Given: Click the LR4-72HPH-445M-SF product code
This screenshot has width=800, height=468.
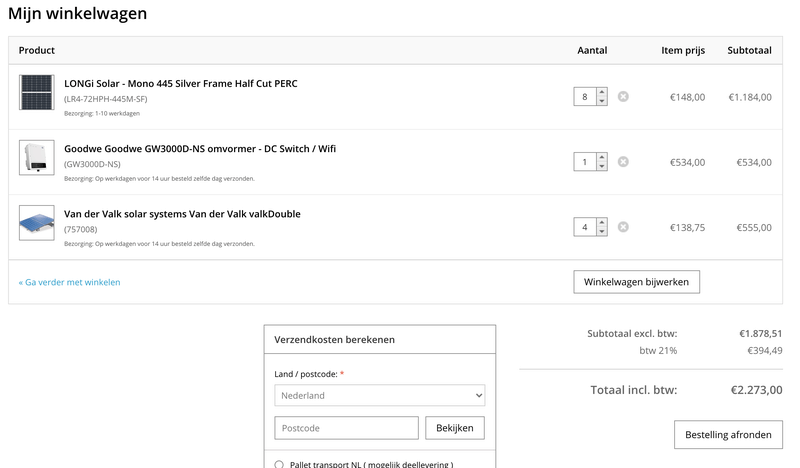Looking at the screenshot, I should [106, 99].
